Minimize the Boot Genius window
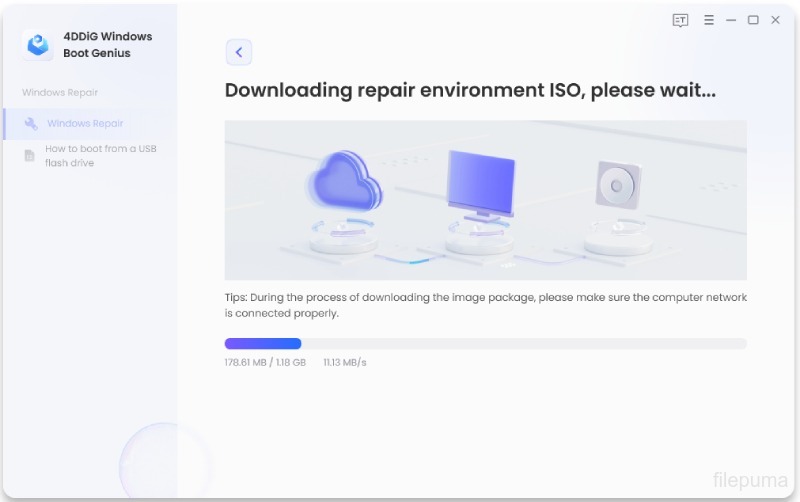This screenshot has width=800, height=502. [731, 20]
